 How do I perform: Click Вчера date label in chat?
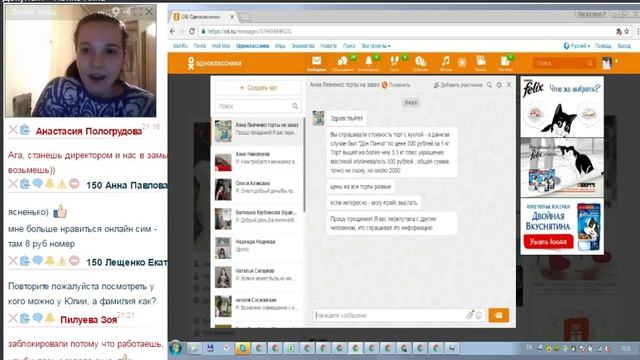(411, 102)
